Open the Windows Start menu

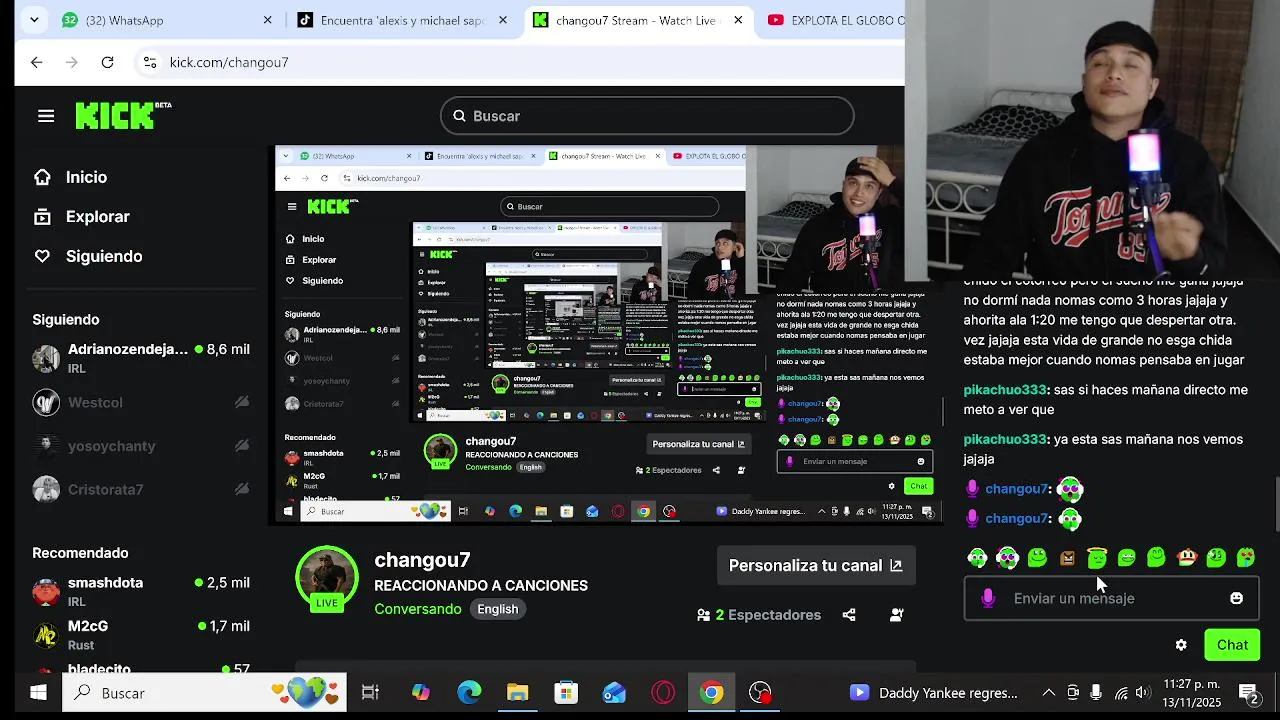[38, 692]
